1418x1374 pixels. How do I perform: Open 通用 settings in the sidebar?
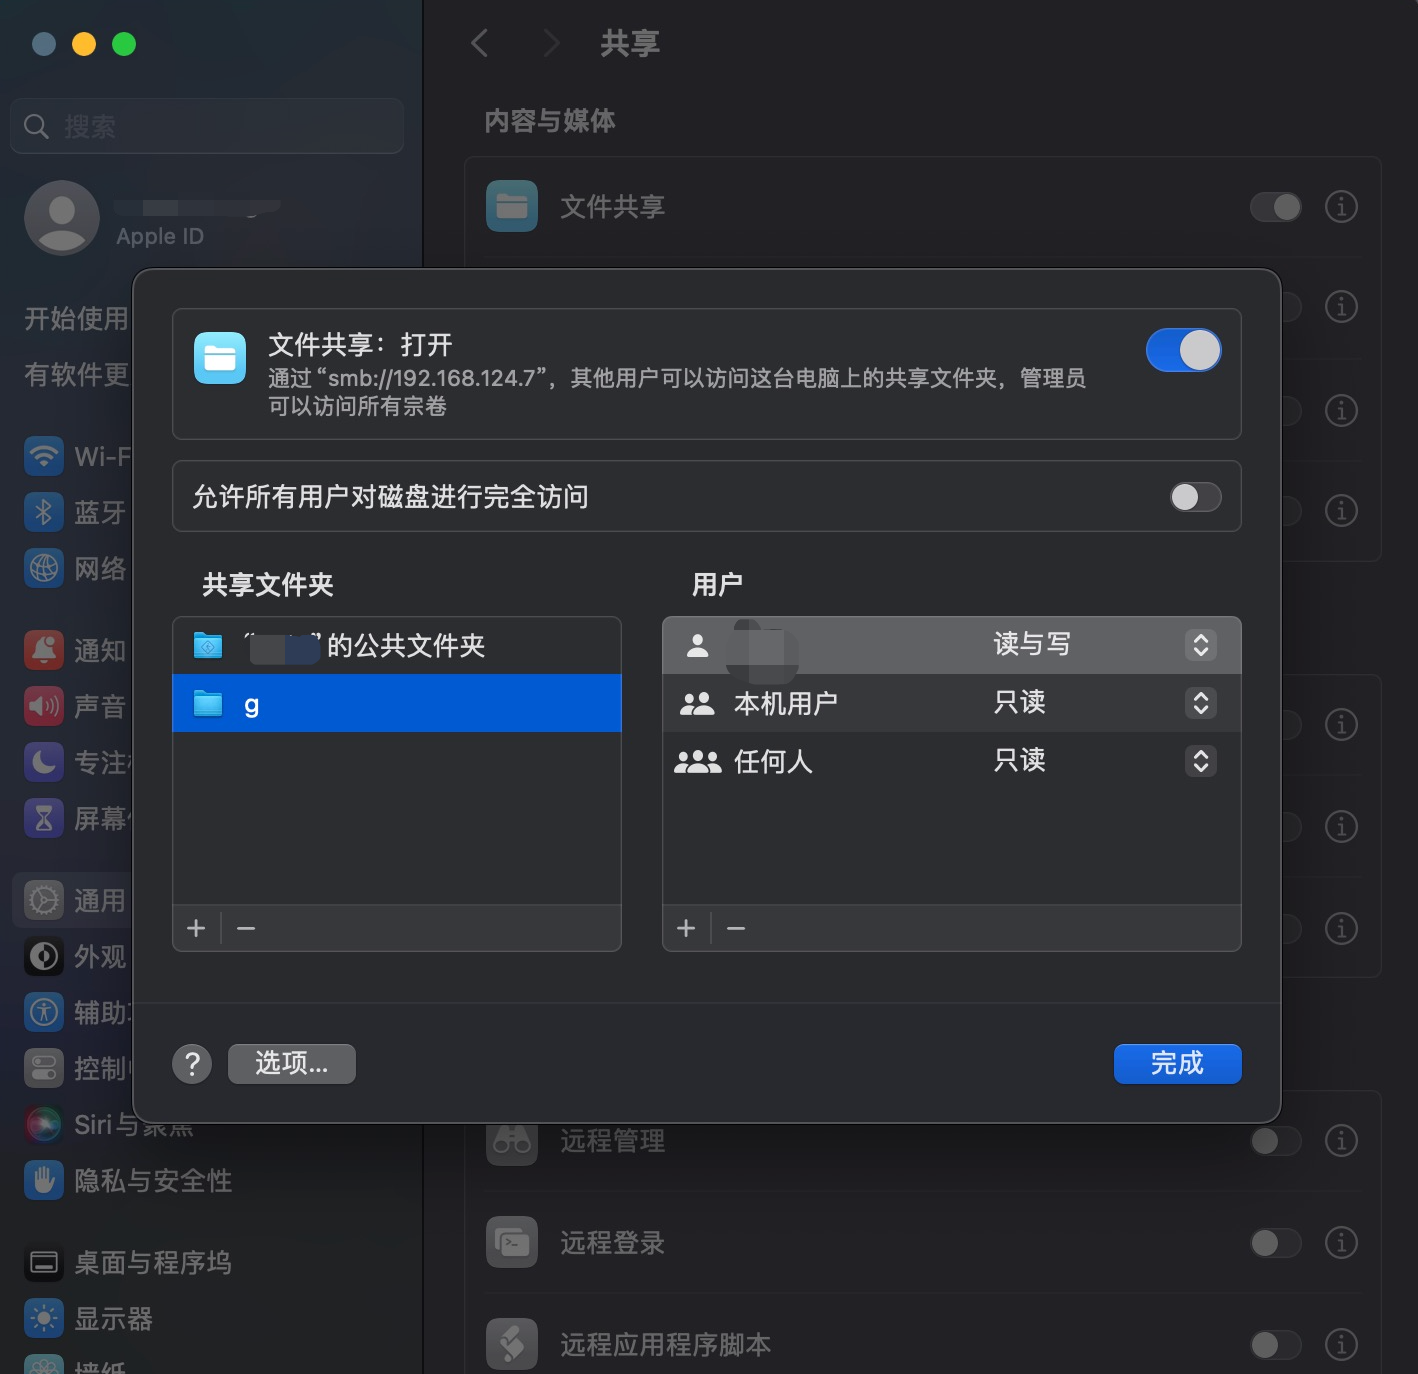tap(44, 900)
